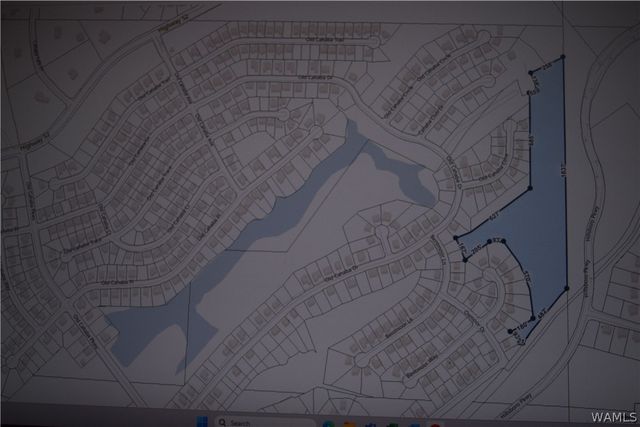Image resolution: width=640 pixels, height=427 pixels.
Task: Select vertex joining the 571 and 627 edges
Action: click(x=530, y=188)
